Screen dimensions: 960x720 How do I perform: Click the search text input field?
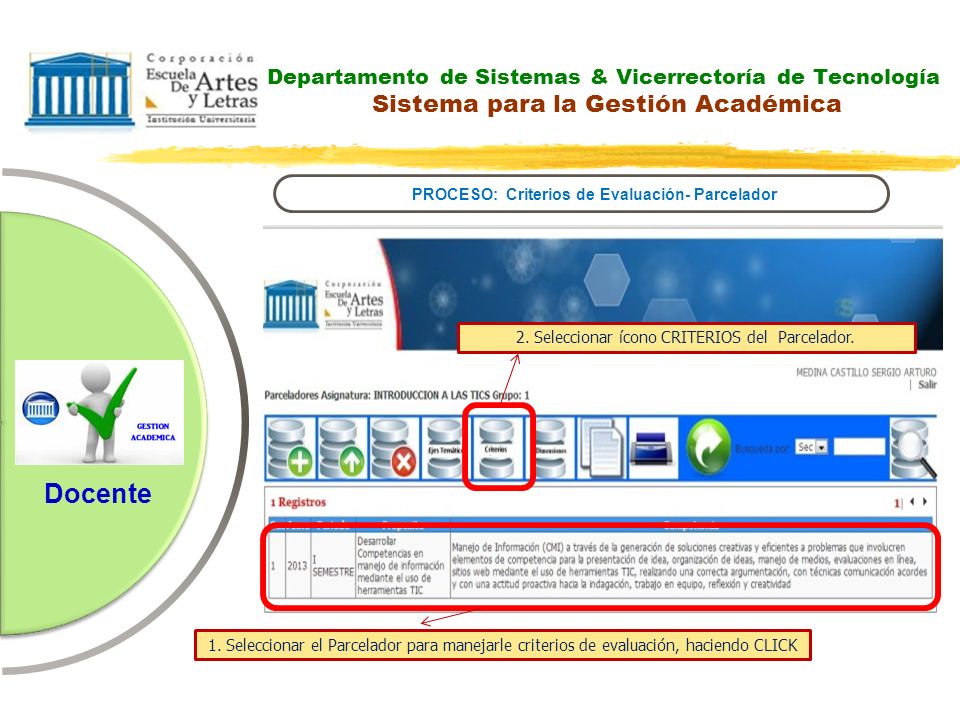[860, 447]
